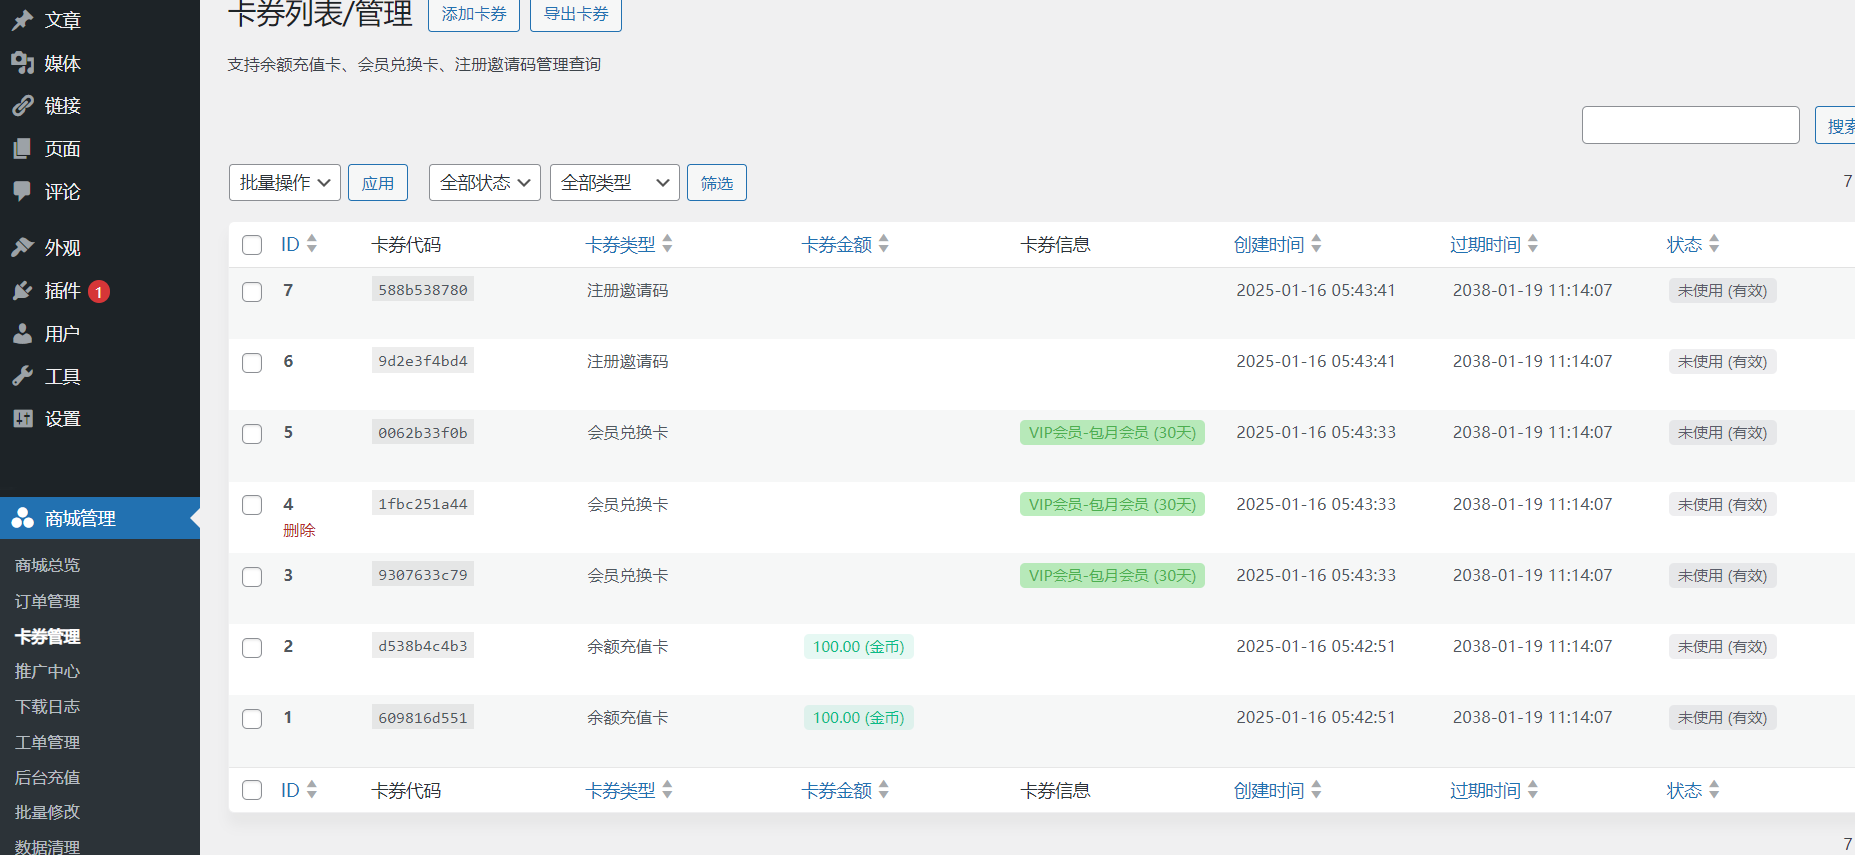Open 推广中心 from the sidebar submenu
Screen dimensions: 1855x855
click(x=47, y=671)
